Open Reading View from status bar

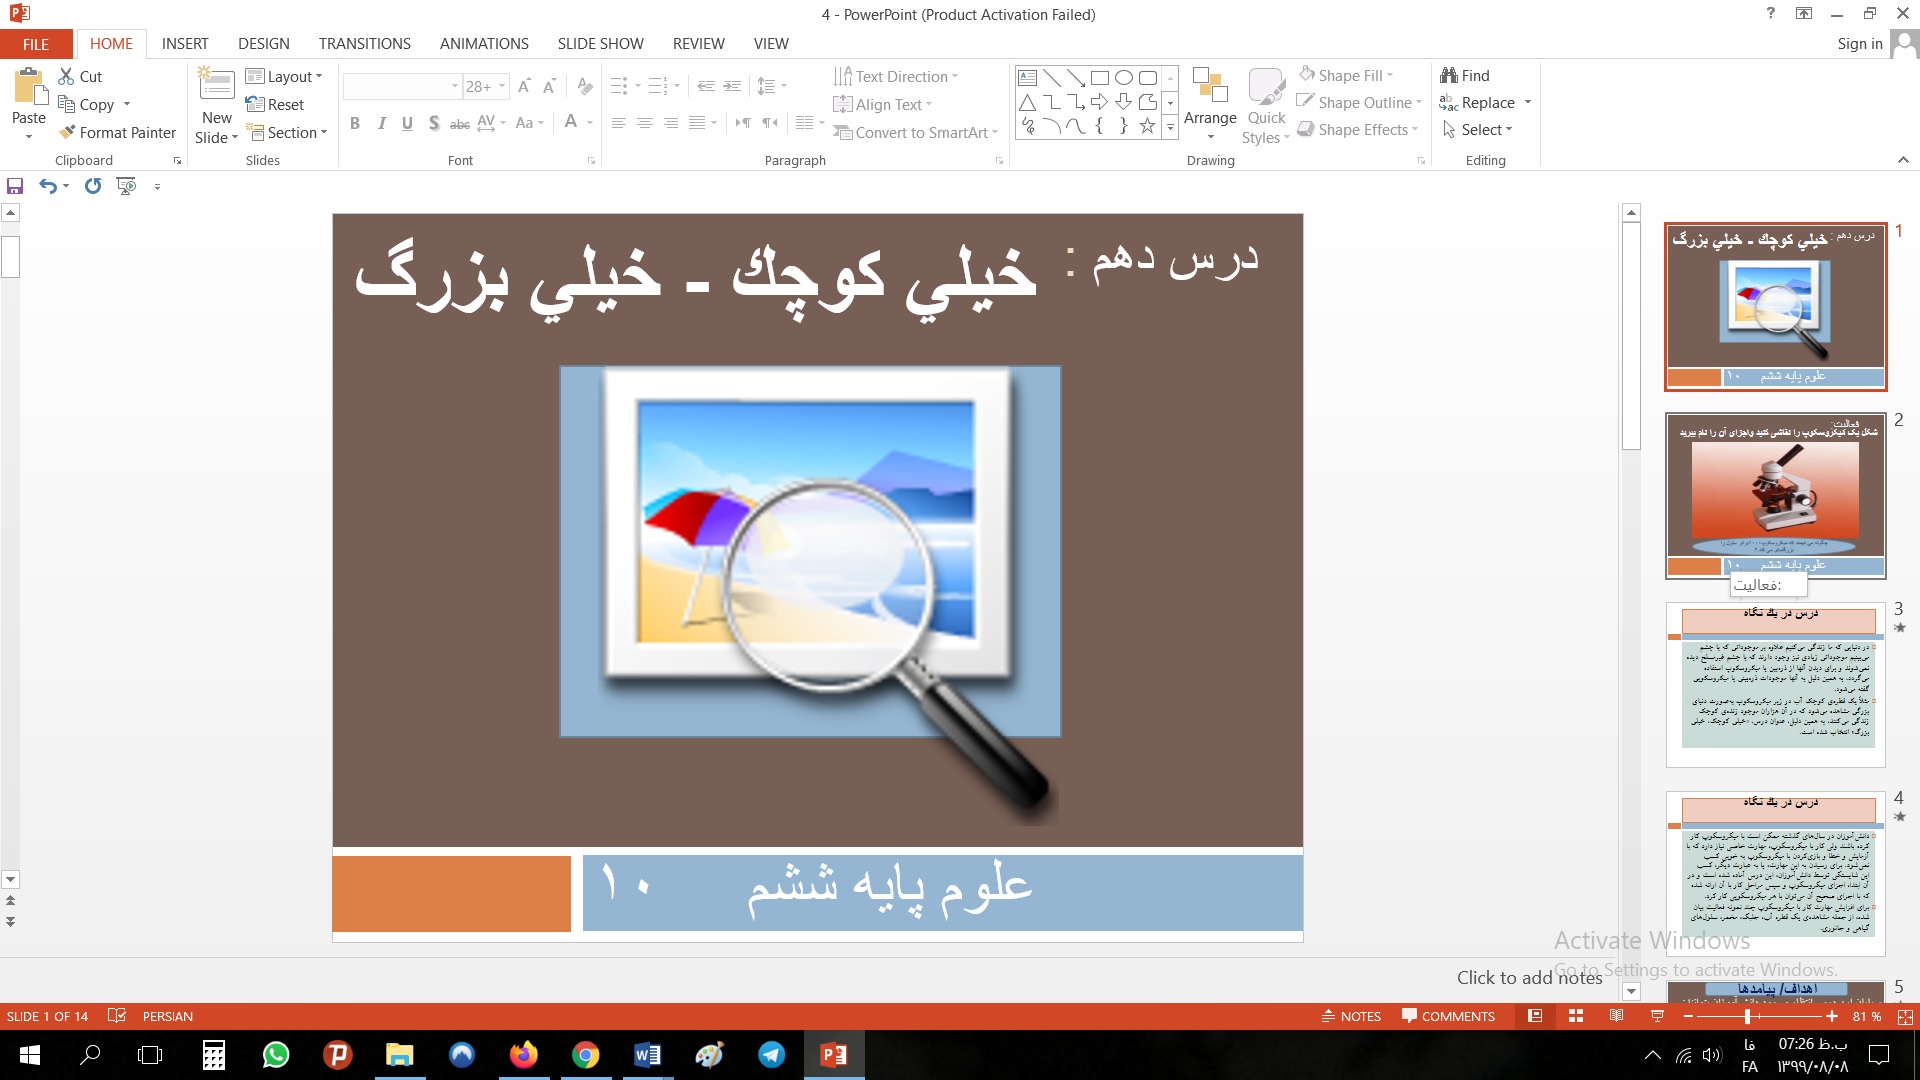1616,1016
